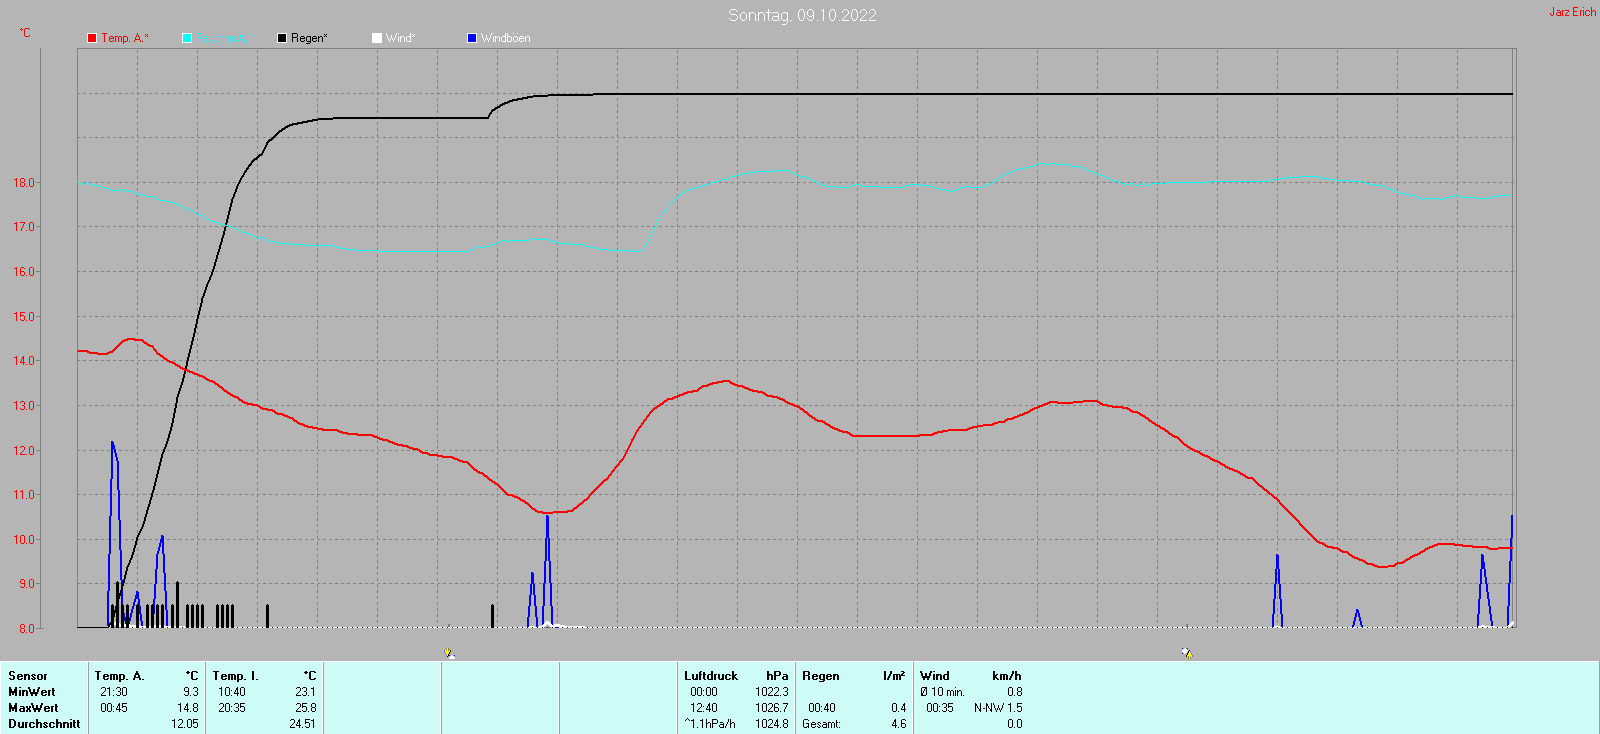Click the sunrise marker icon below the chart
The width and height of the screenshot is (1600, 734).
[x=450, y=653]
